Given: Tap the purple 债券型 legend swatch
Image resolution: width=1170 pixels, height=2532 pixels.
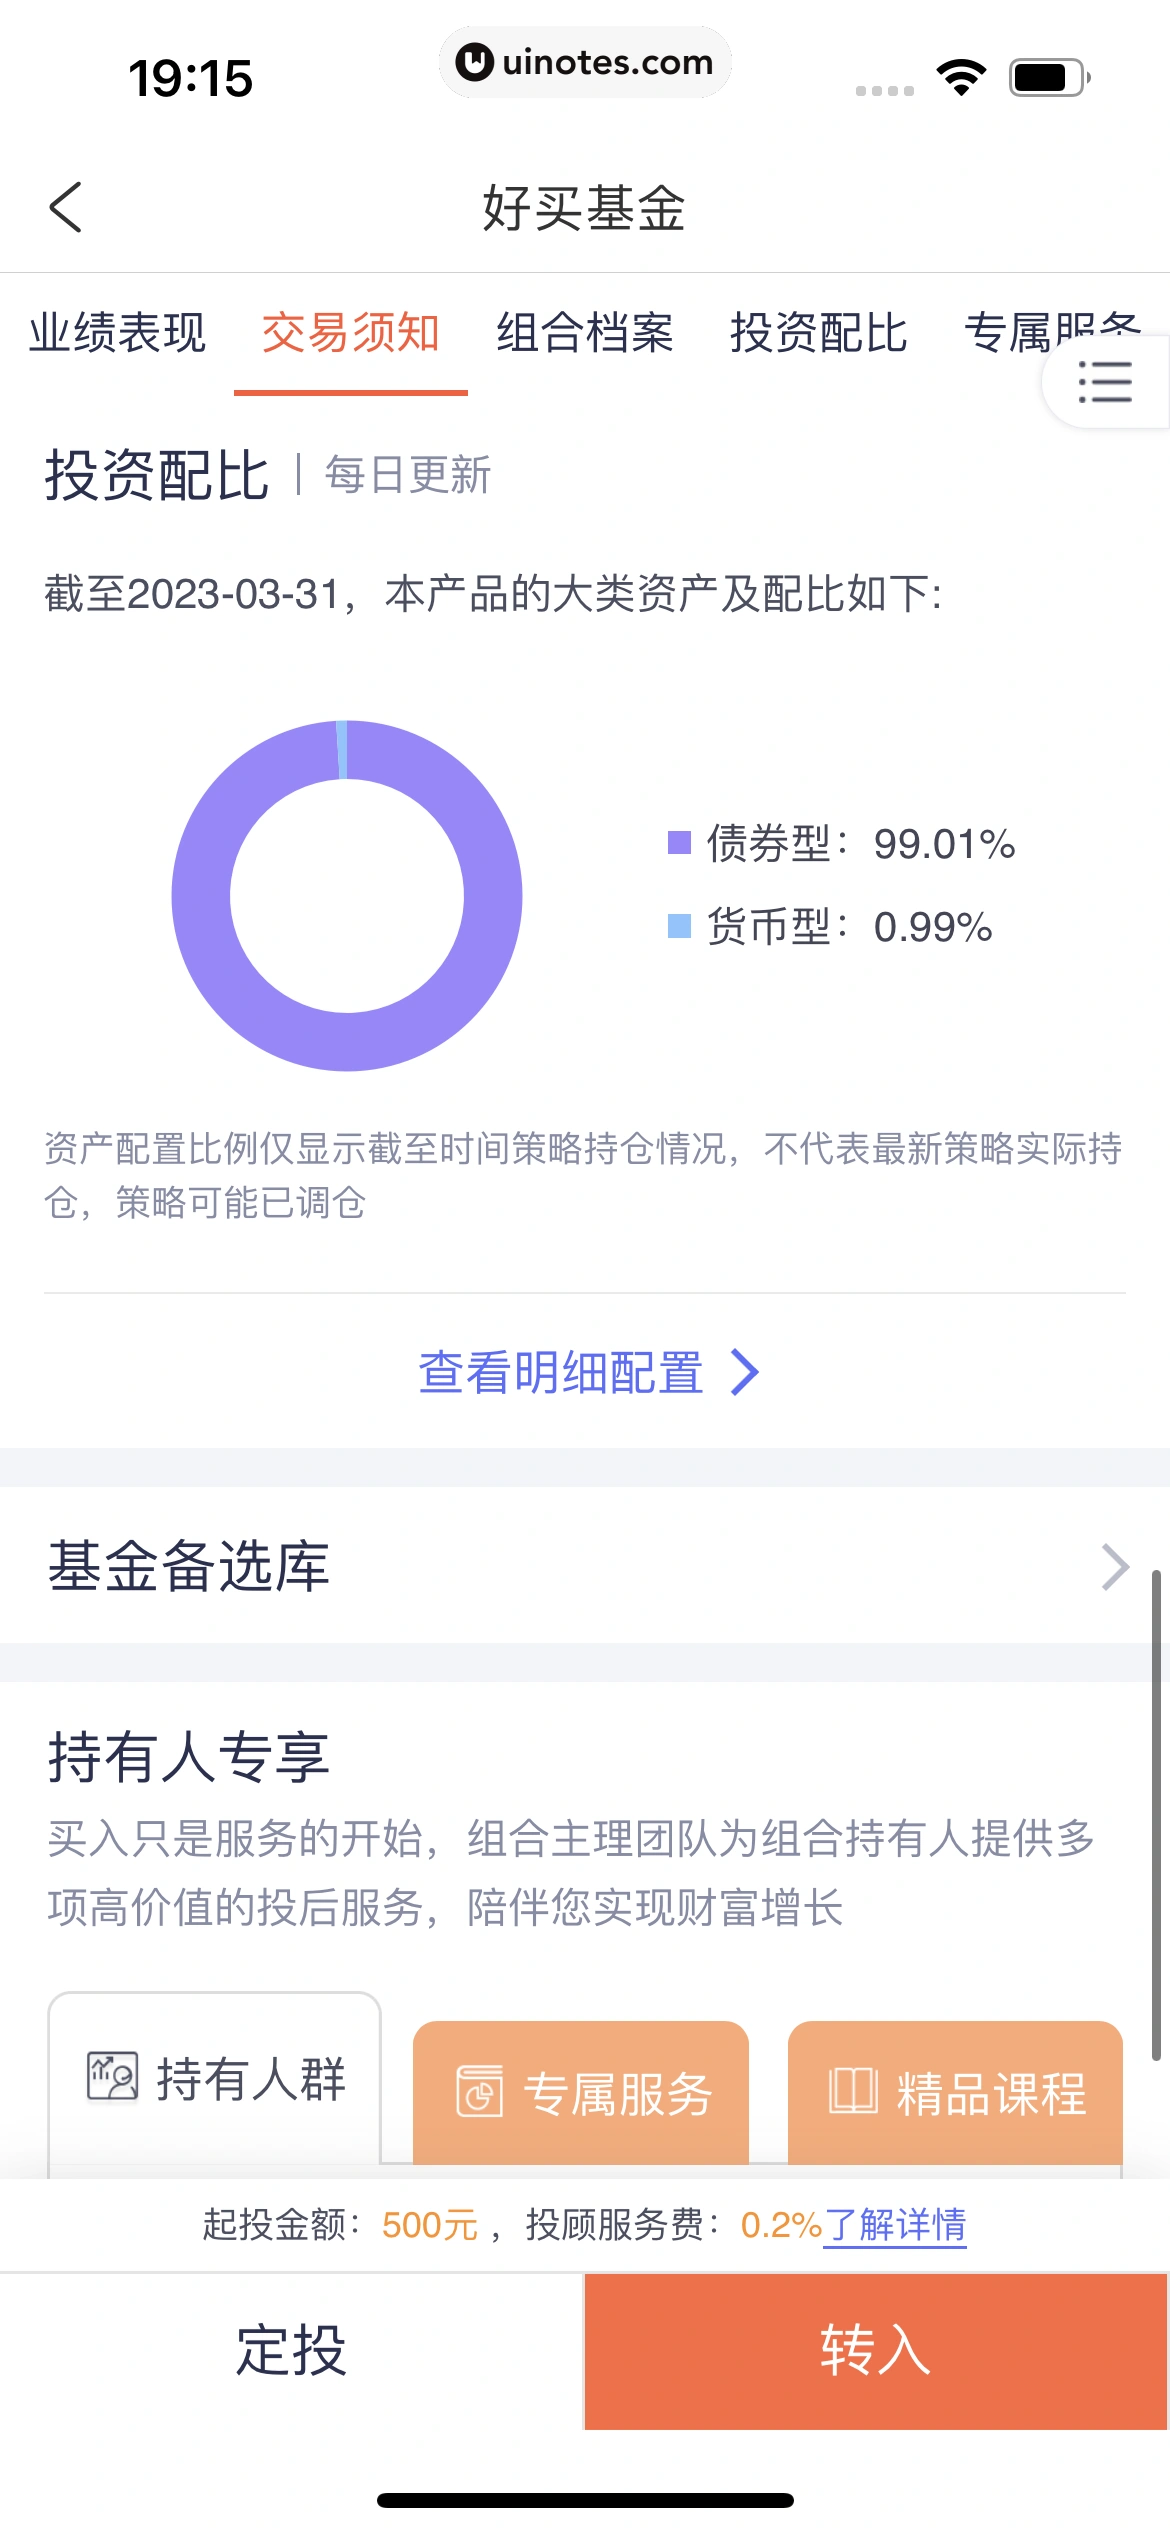Looking at the screenshot, I should (x=679, y=843).
